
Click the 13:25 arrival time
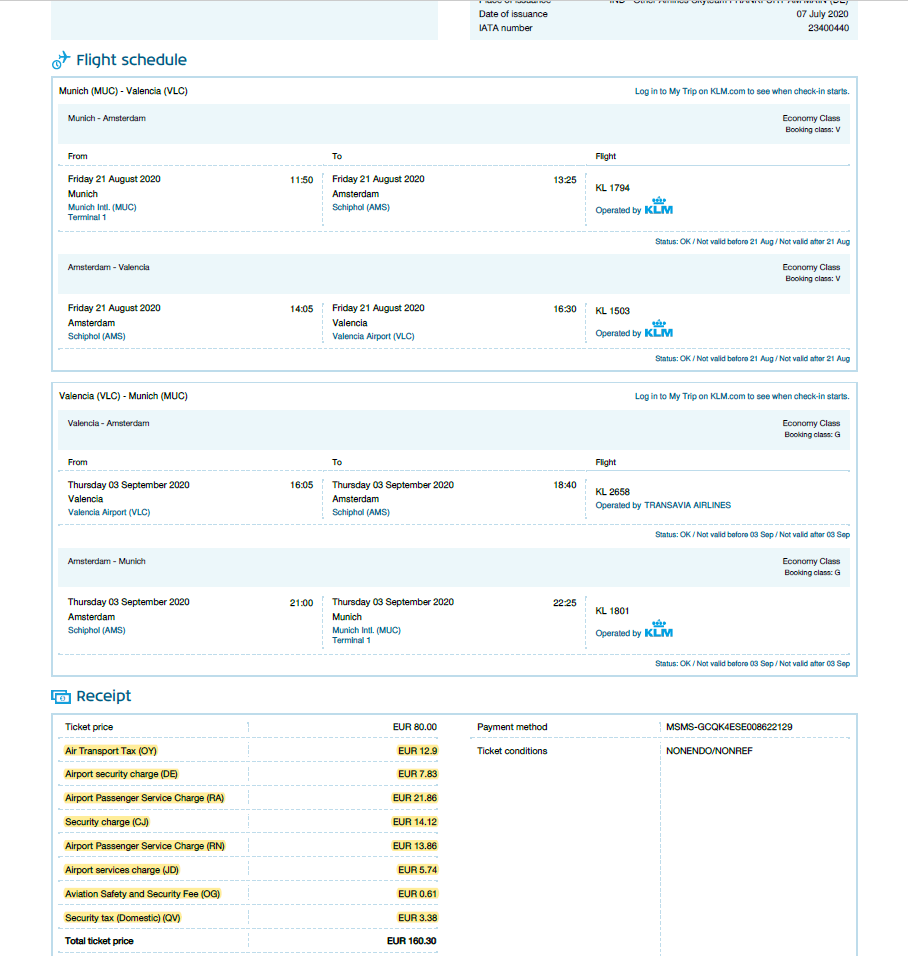565,180
